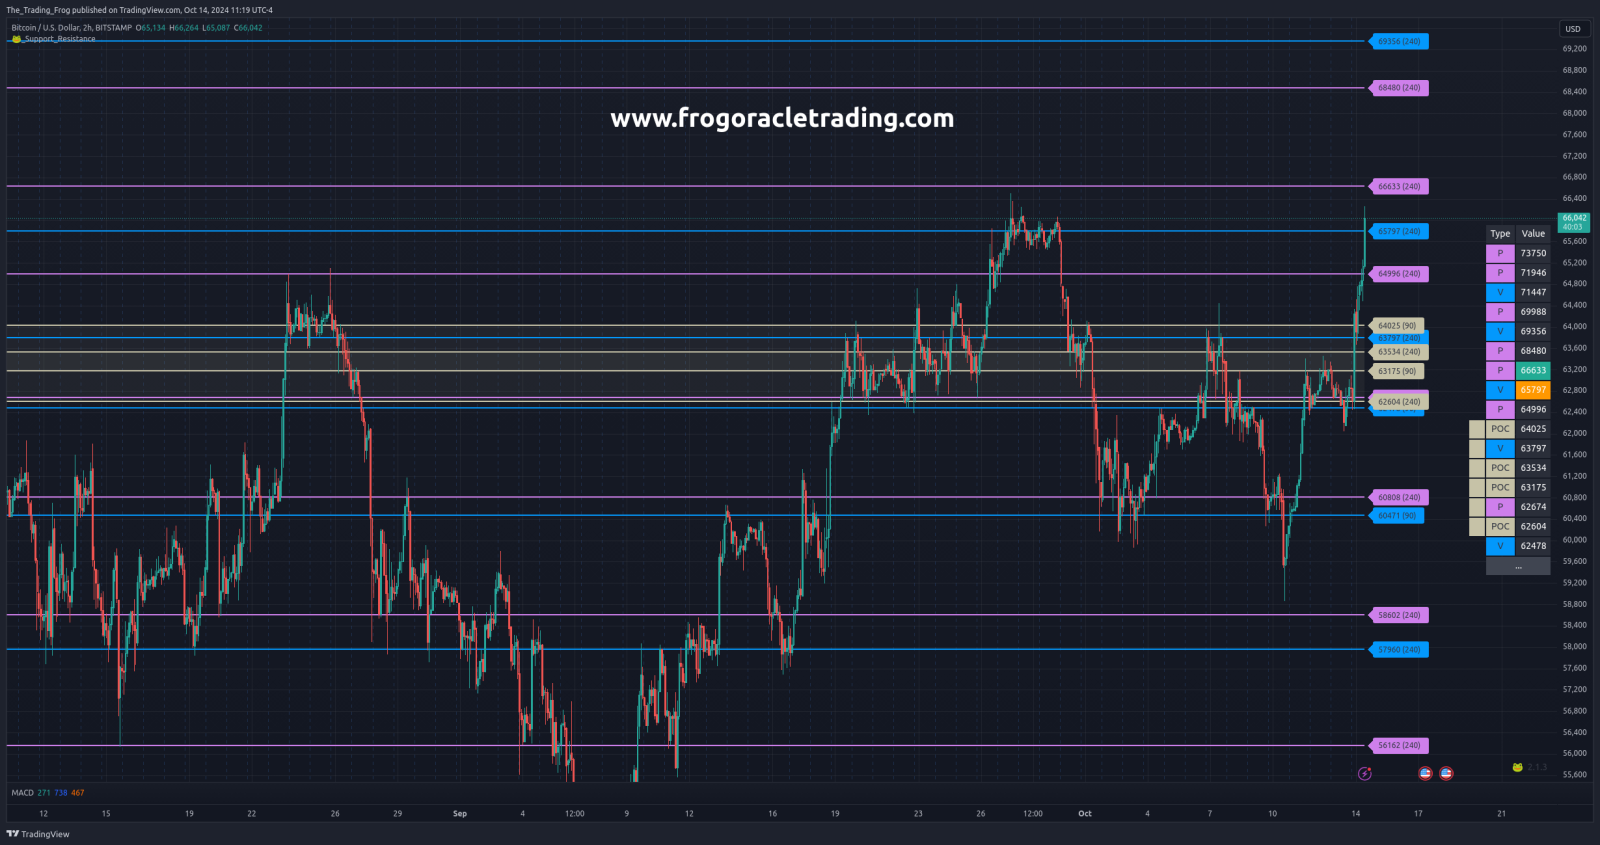Select the 56162 (240) level label
The image size is (1600, 845).
coord(1399,745)
